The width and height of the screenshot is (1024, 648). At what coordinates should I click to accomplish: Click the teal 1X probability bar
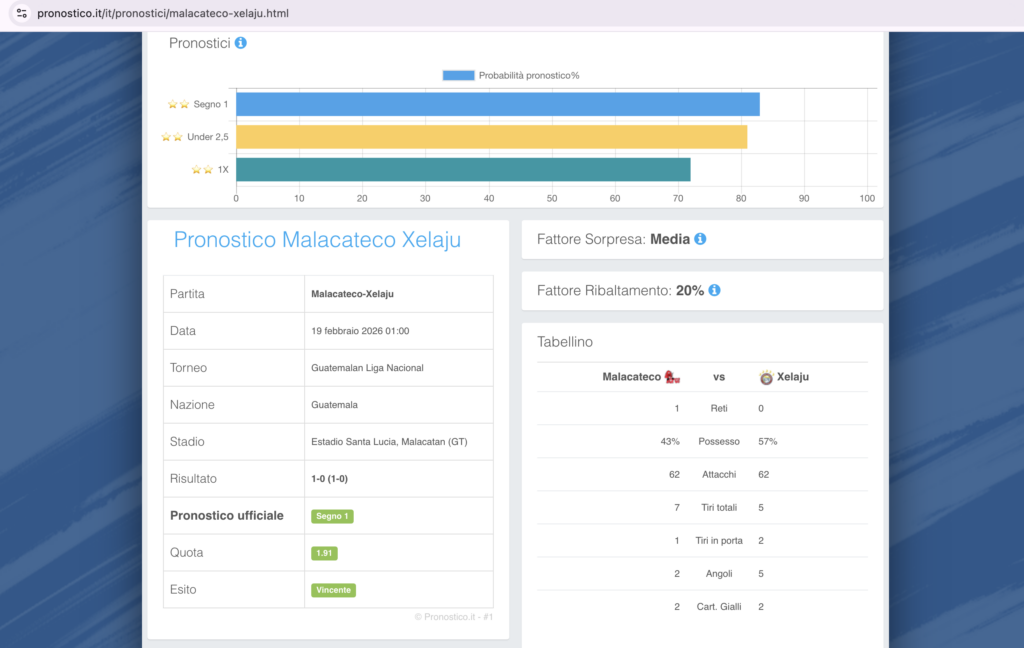point(463,170)
